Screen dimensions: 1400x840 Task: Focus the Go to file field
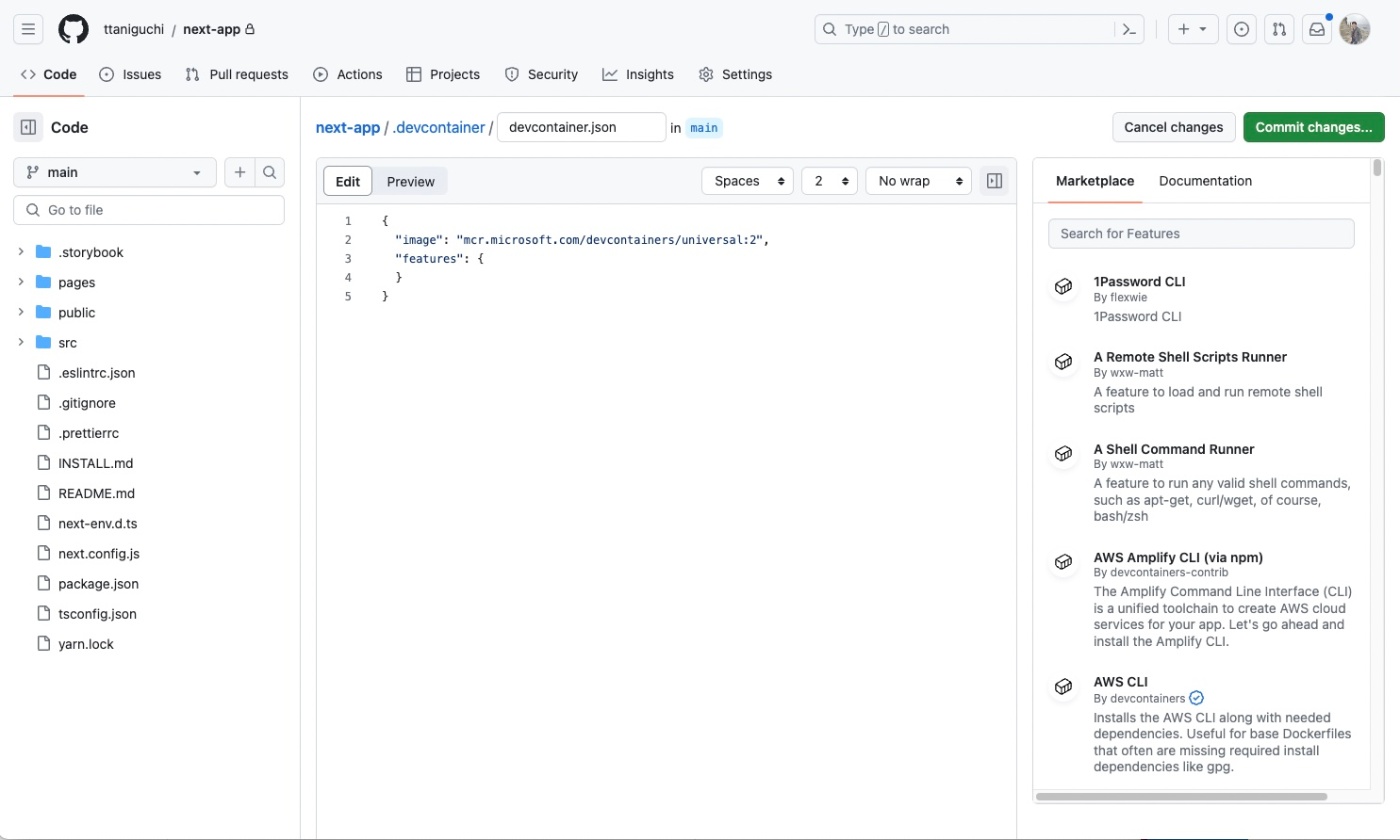149,210
